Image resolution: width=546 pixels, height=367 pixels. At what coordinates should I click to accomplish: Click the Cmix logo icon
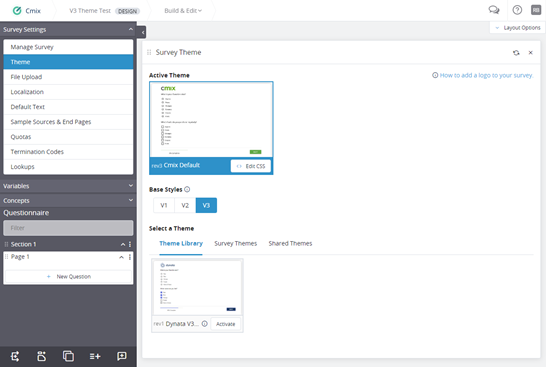coord(17,11)
